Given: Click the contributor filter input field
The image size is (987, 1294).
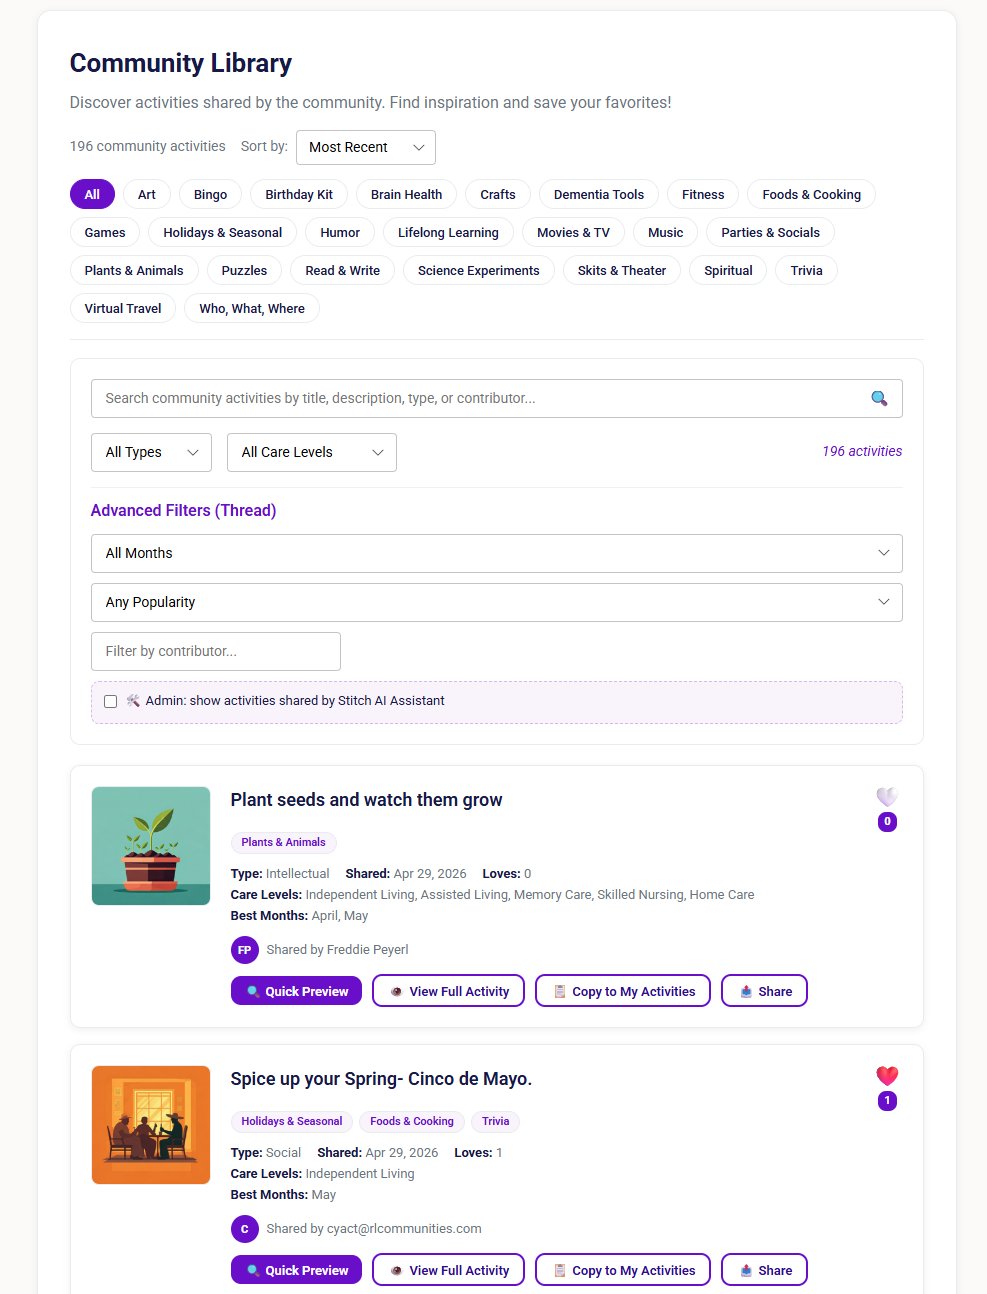Looking at the screenshot, I should (215, 651).
